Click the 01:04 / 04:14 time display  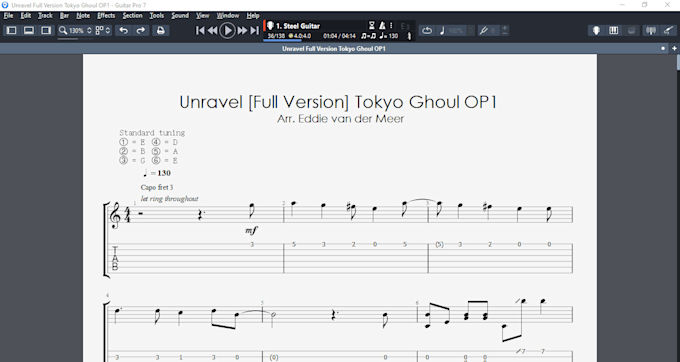pyautogui.click(x=339, y=36)
